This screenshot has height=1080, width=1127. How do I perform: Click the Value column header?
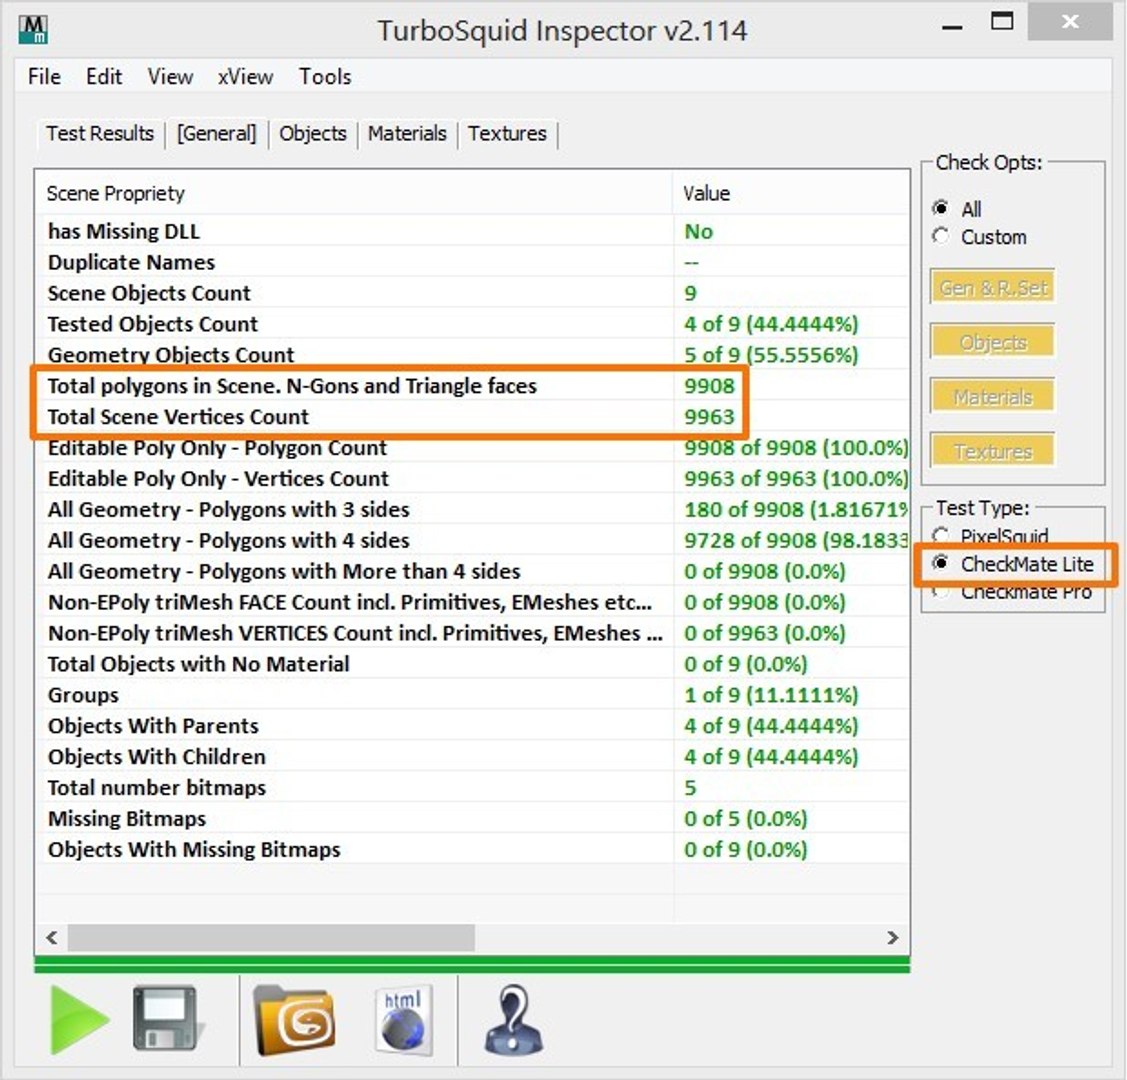coord(791,193)
